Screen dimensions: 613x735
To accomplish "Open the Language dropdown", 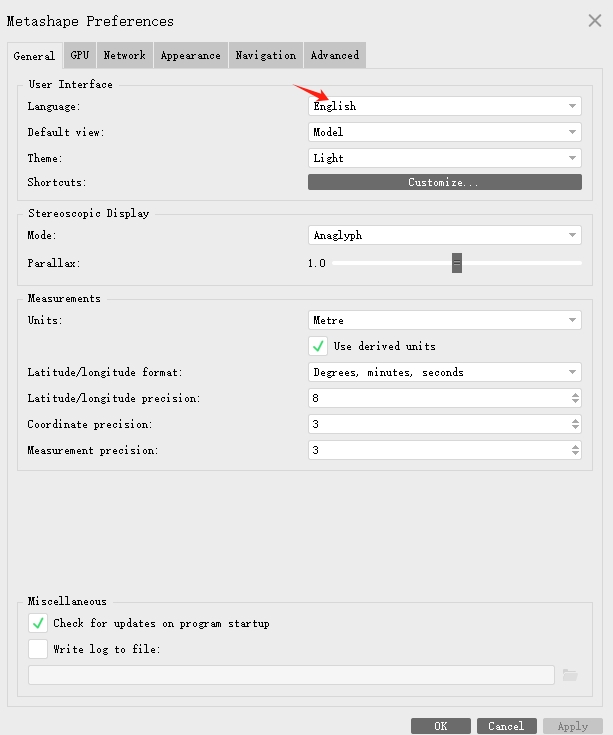I will click(444, 106).
